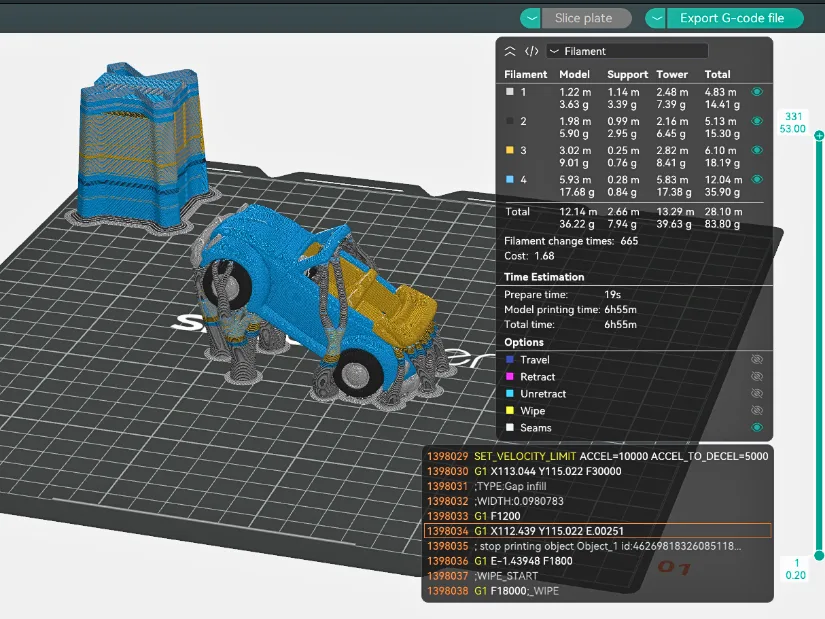
Task: Open the Filament view type dropdown
Action: pos(627,51)
